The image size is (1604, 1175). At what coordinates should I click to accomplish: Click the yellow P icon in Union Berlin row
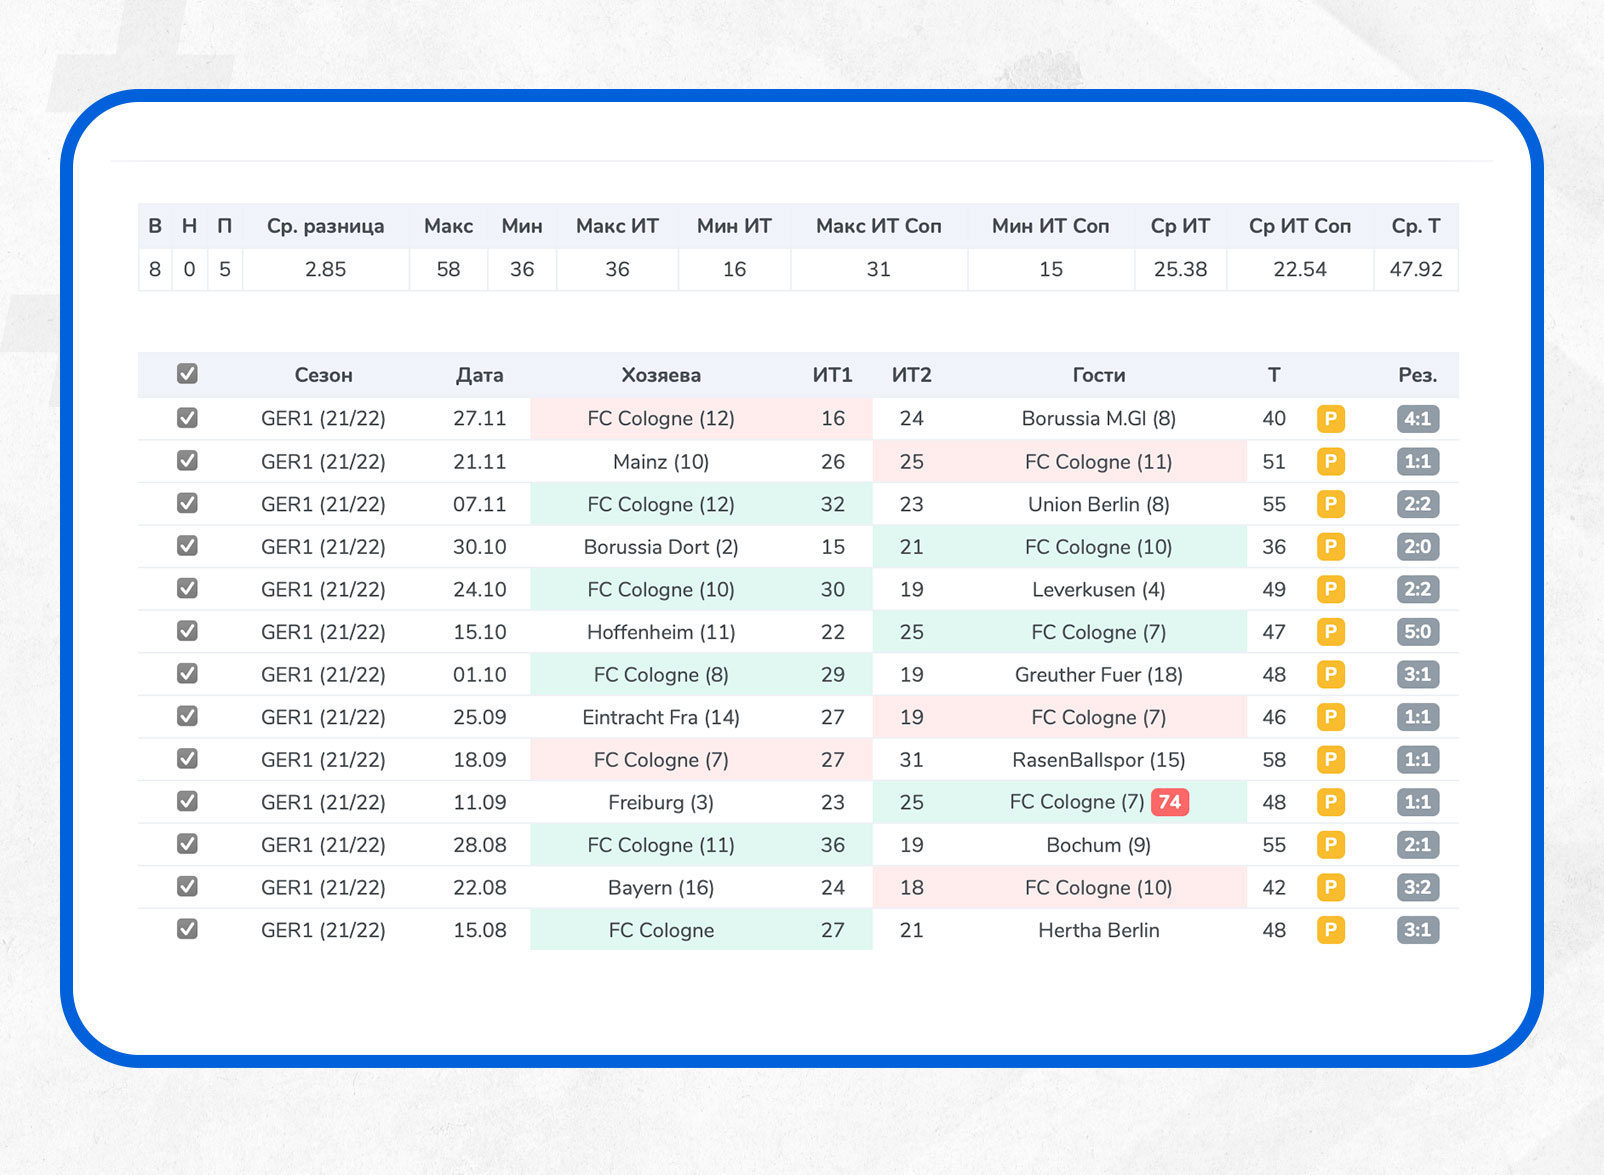point(1330,504)
